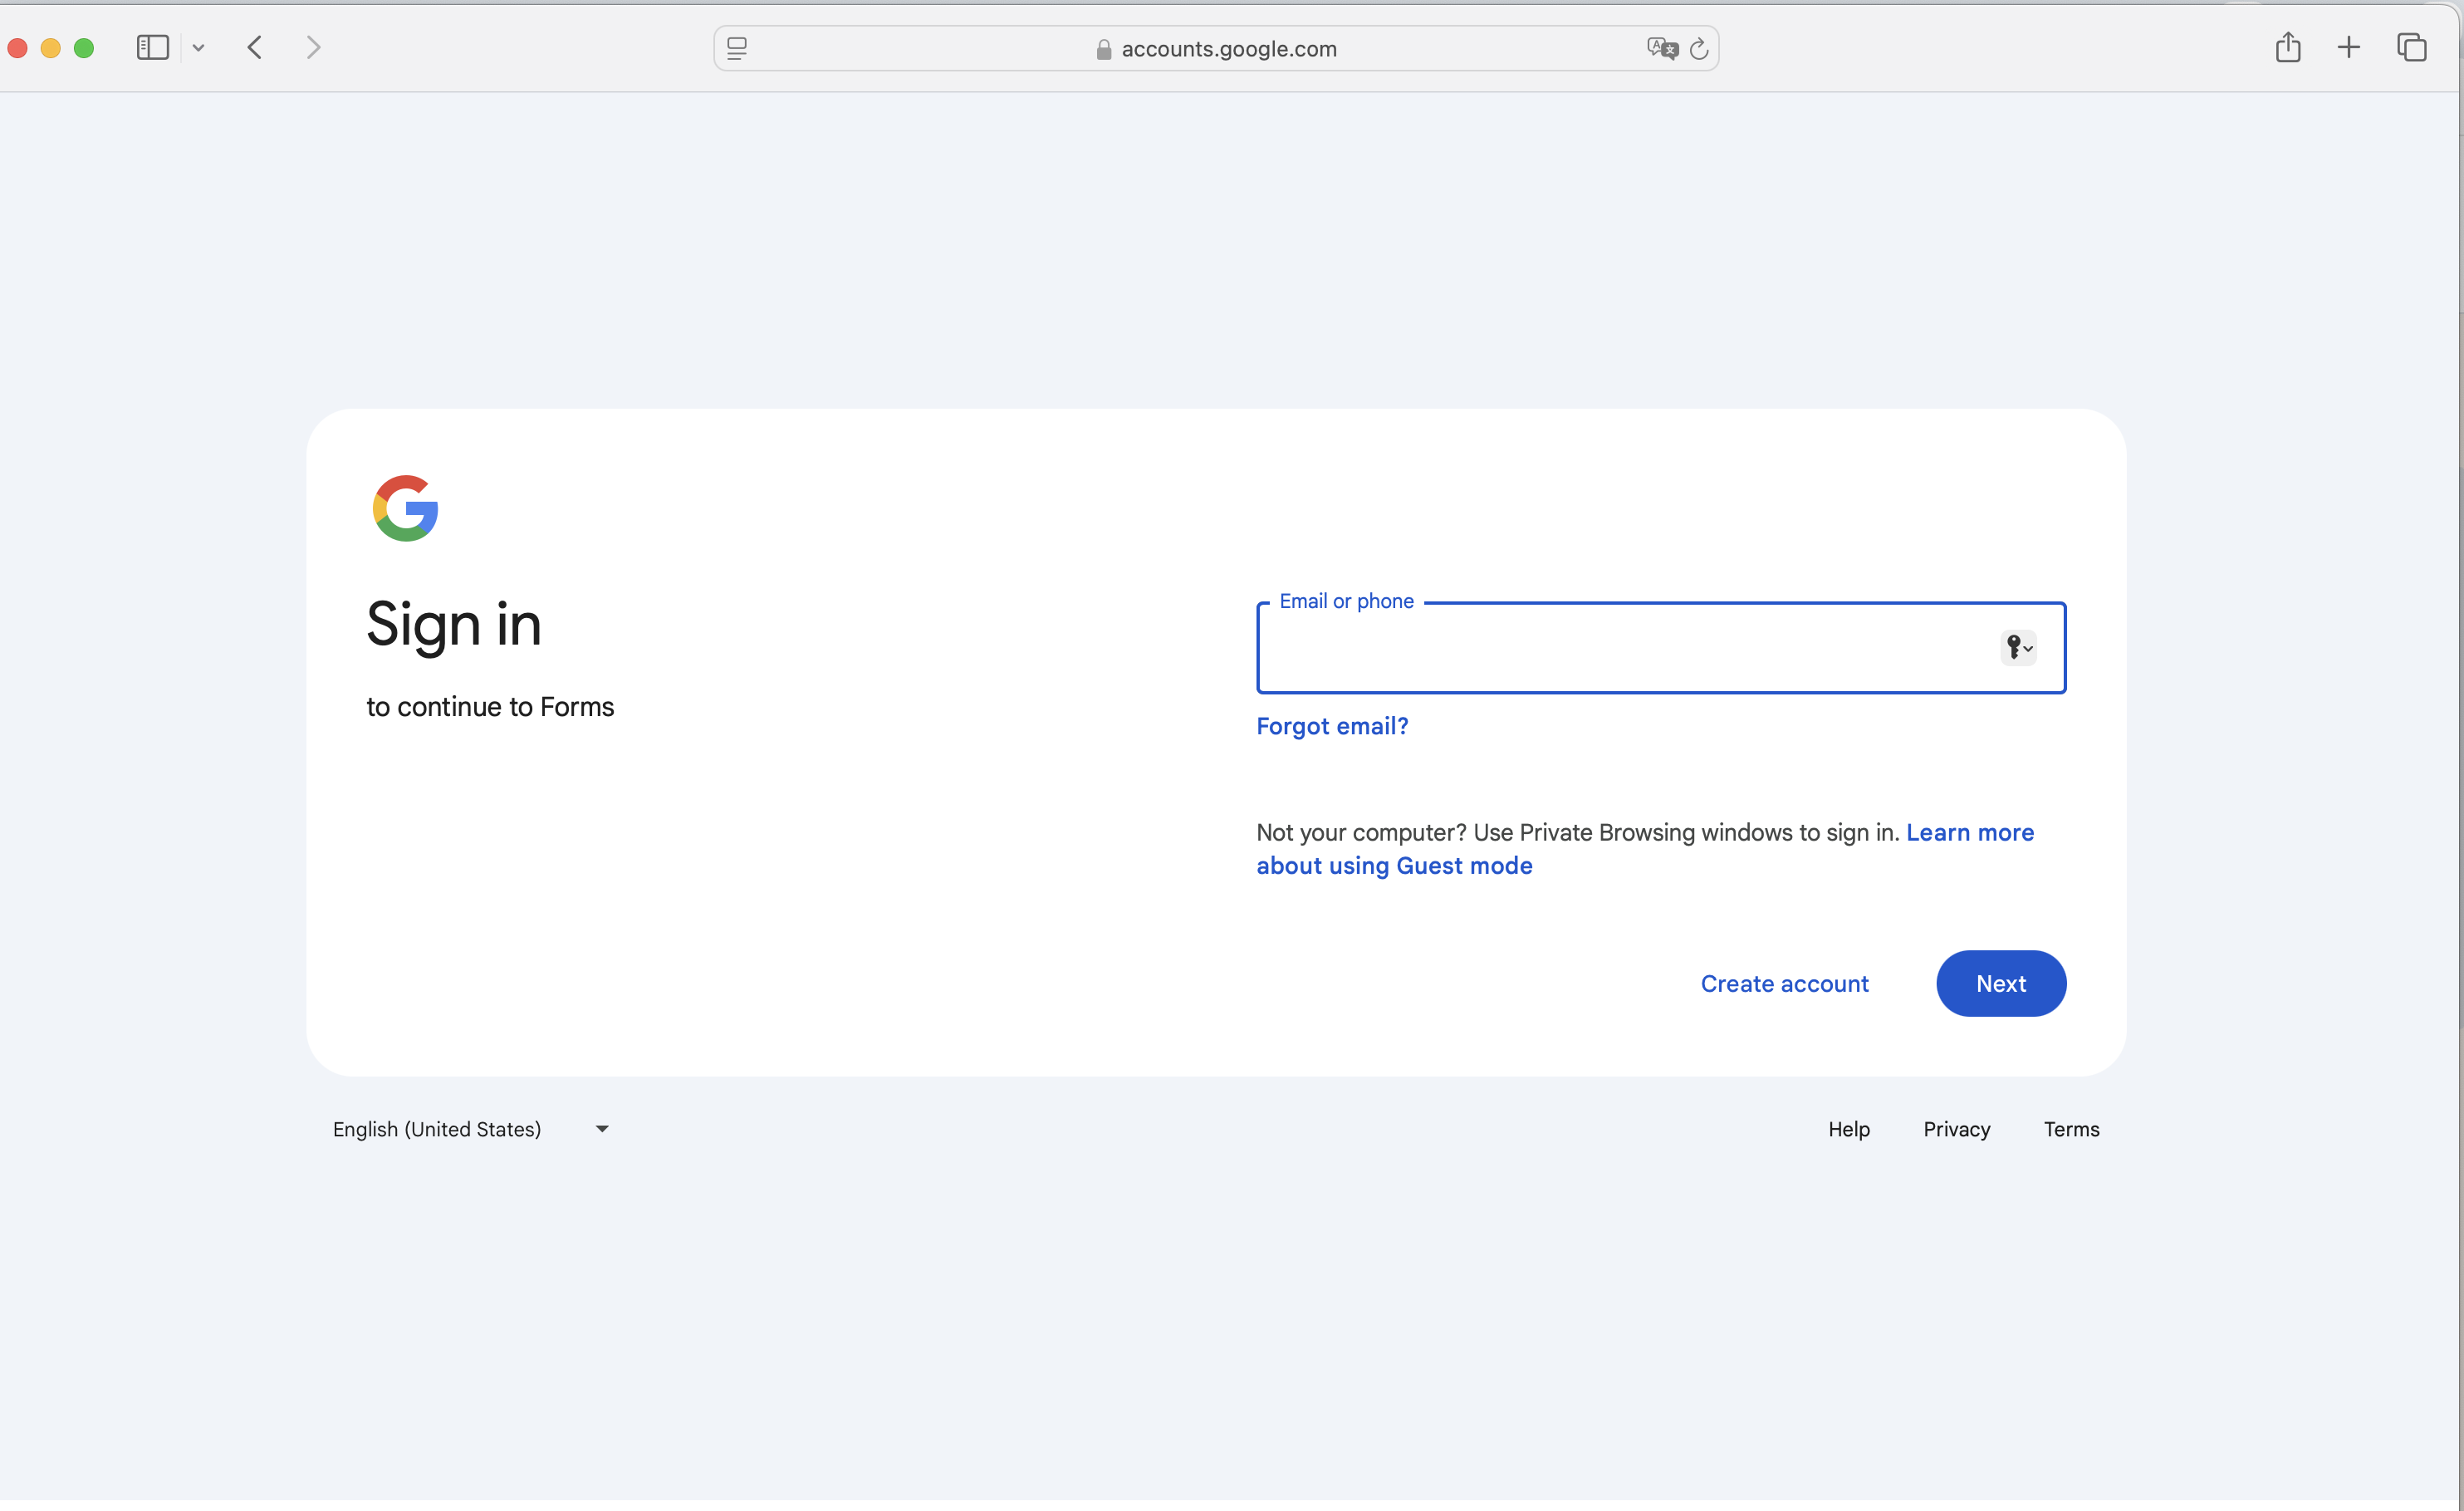The width and height of the screenshot is (2464, 1511).
Task: Open the Help footer link
Action: coord(1849,1129)
